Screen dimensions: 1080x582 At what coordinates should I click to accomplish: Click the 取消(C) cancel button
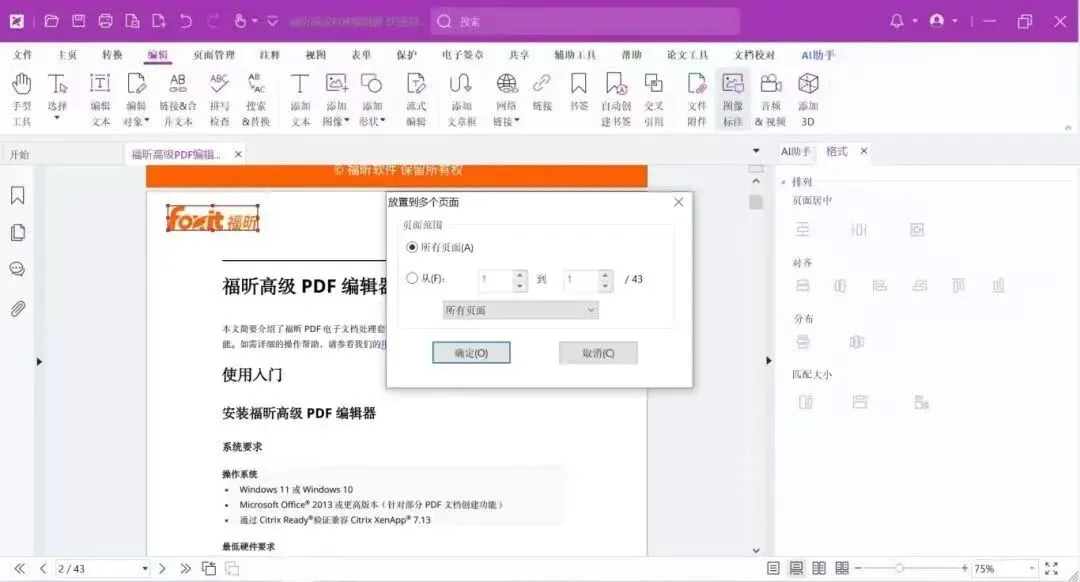[598, 353]
